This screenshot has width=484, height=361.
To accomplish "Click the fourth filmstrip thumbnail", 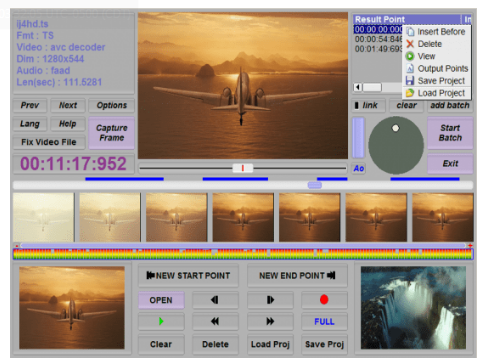I will 243,217.
